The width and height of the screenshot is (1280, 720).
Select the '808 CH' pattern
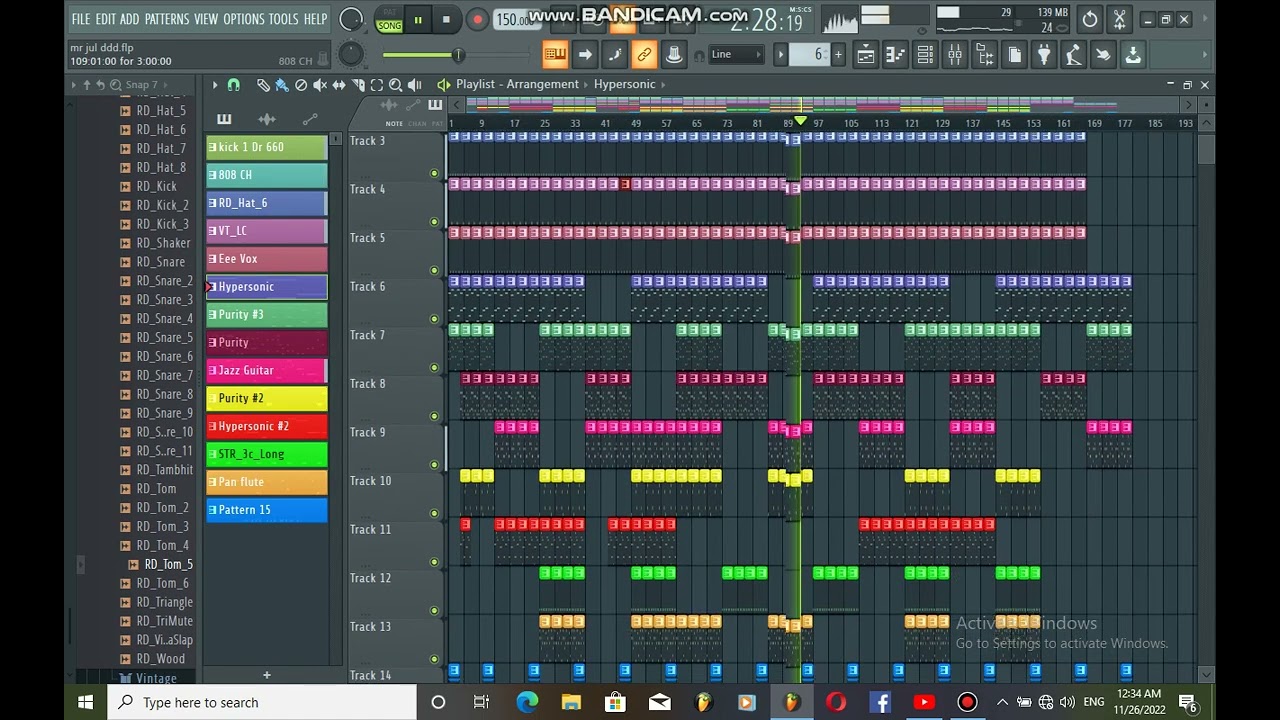(267, 175)
